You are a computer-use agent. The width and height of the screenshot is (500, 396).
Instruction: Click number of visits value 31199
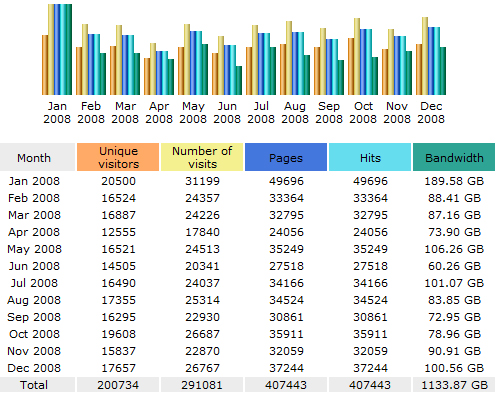coord(202,181)
